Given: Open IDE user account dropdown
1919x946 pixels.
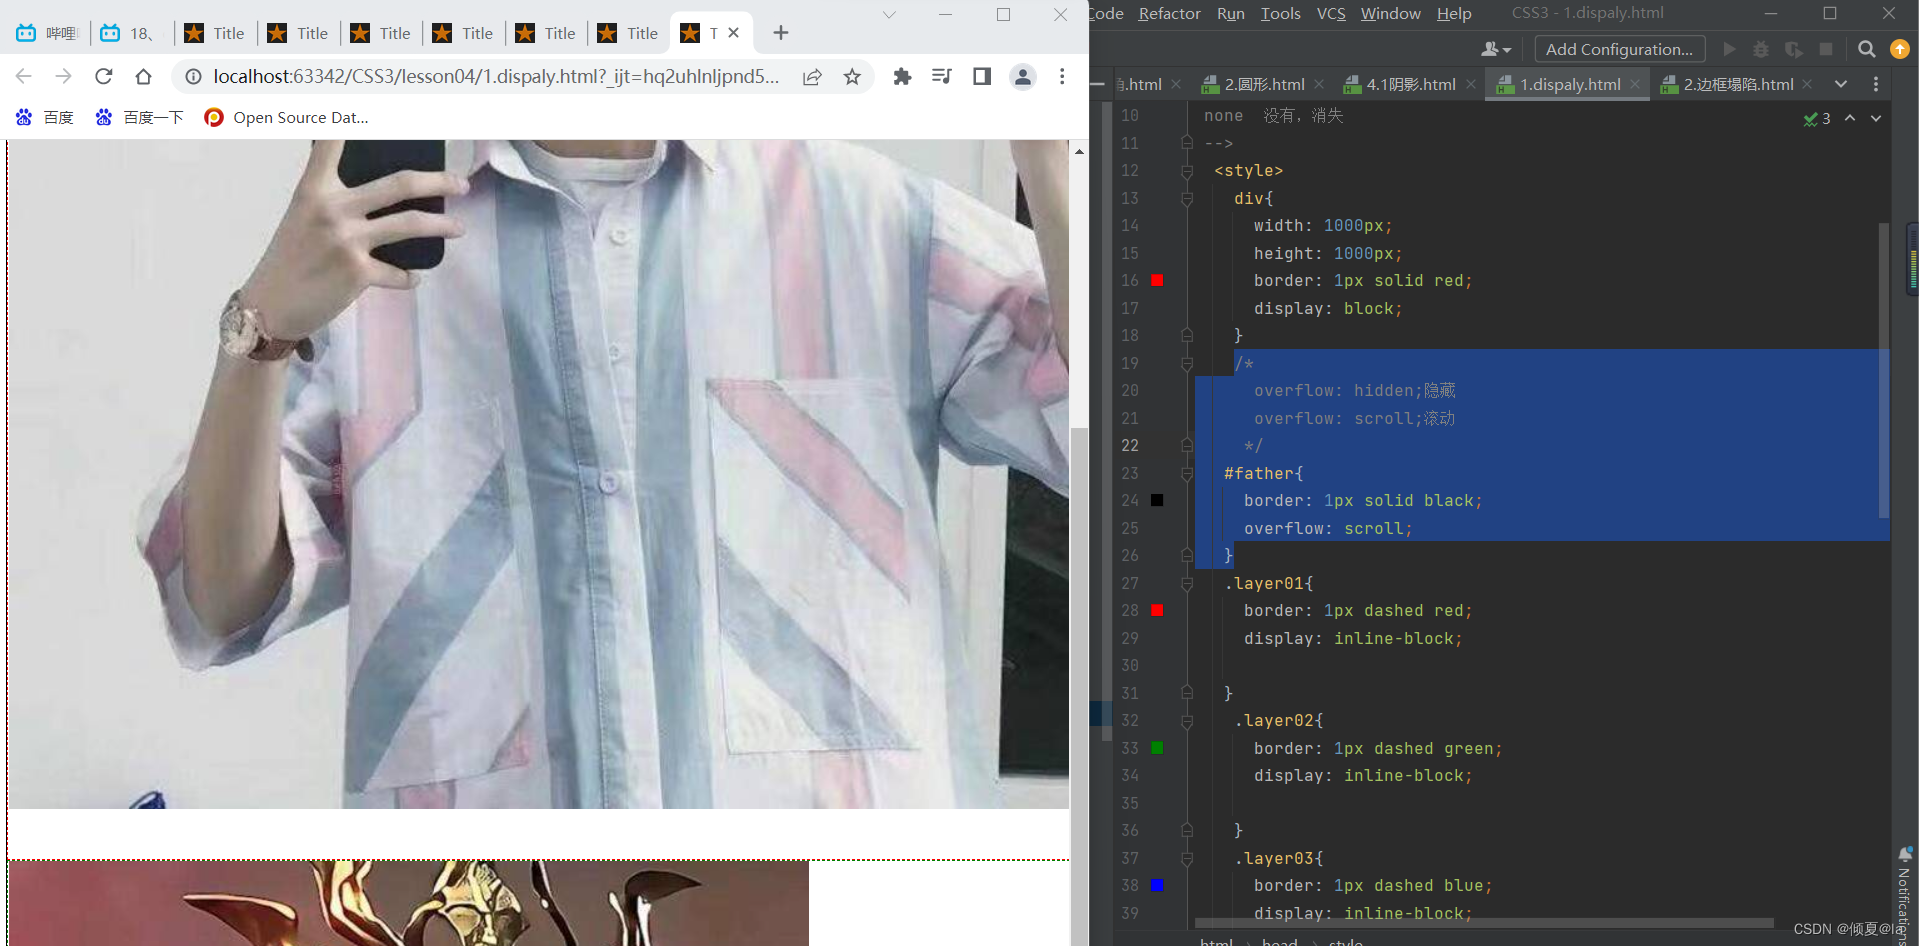Looking at the screenshot, I should coord(1496,49).
